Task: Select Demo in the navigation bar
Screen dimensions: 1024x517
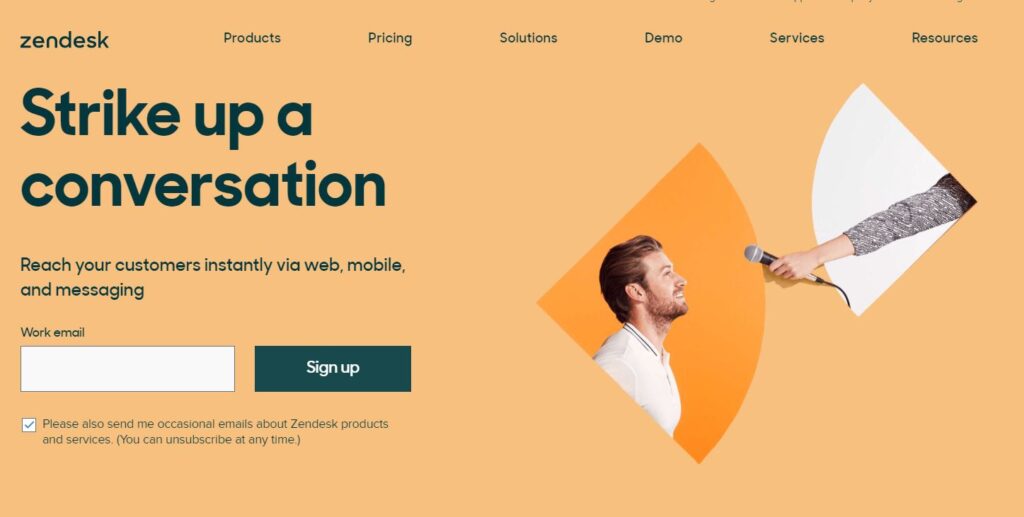Action: (664, 38)
